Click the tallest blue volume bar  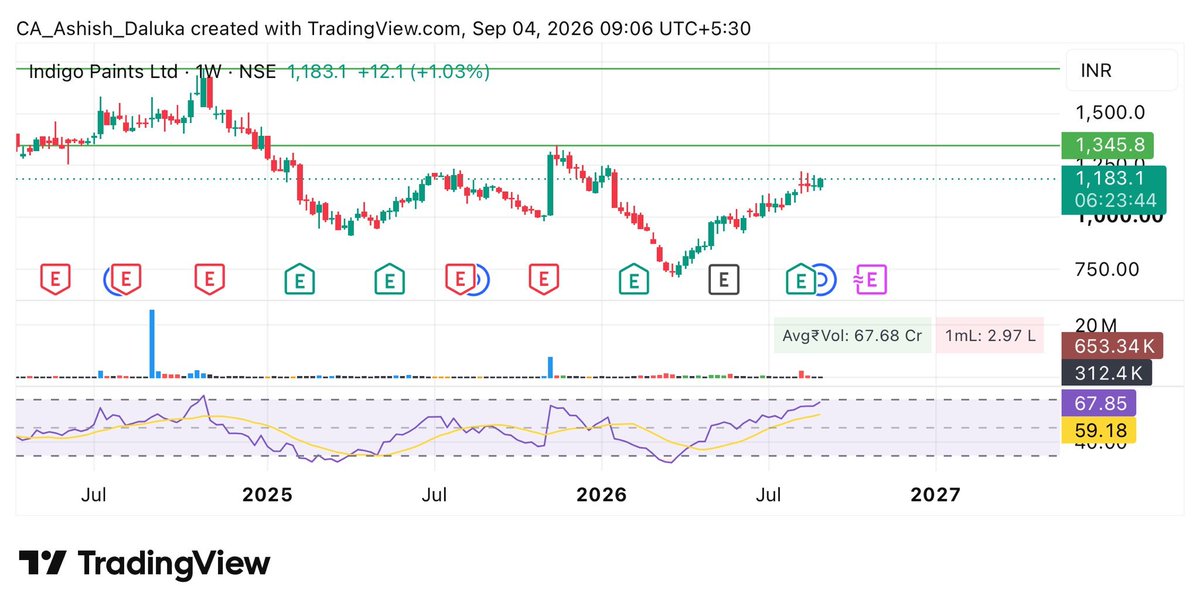153,343
